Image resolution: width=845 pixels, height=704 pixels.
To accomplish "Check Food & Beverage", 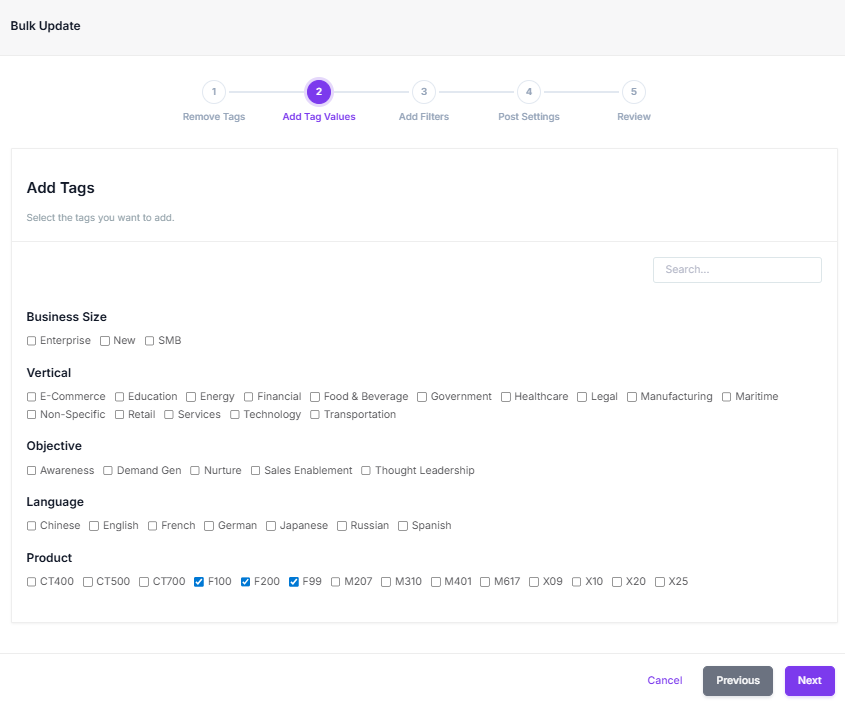I will point(315,397).
